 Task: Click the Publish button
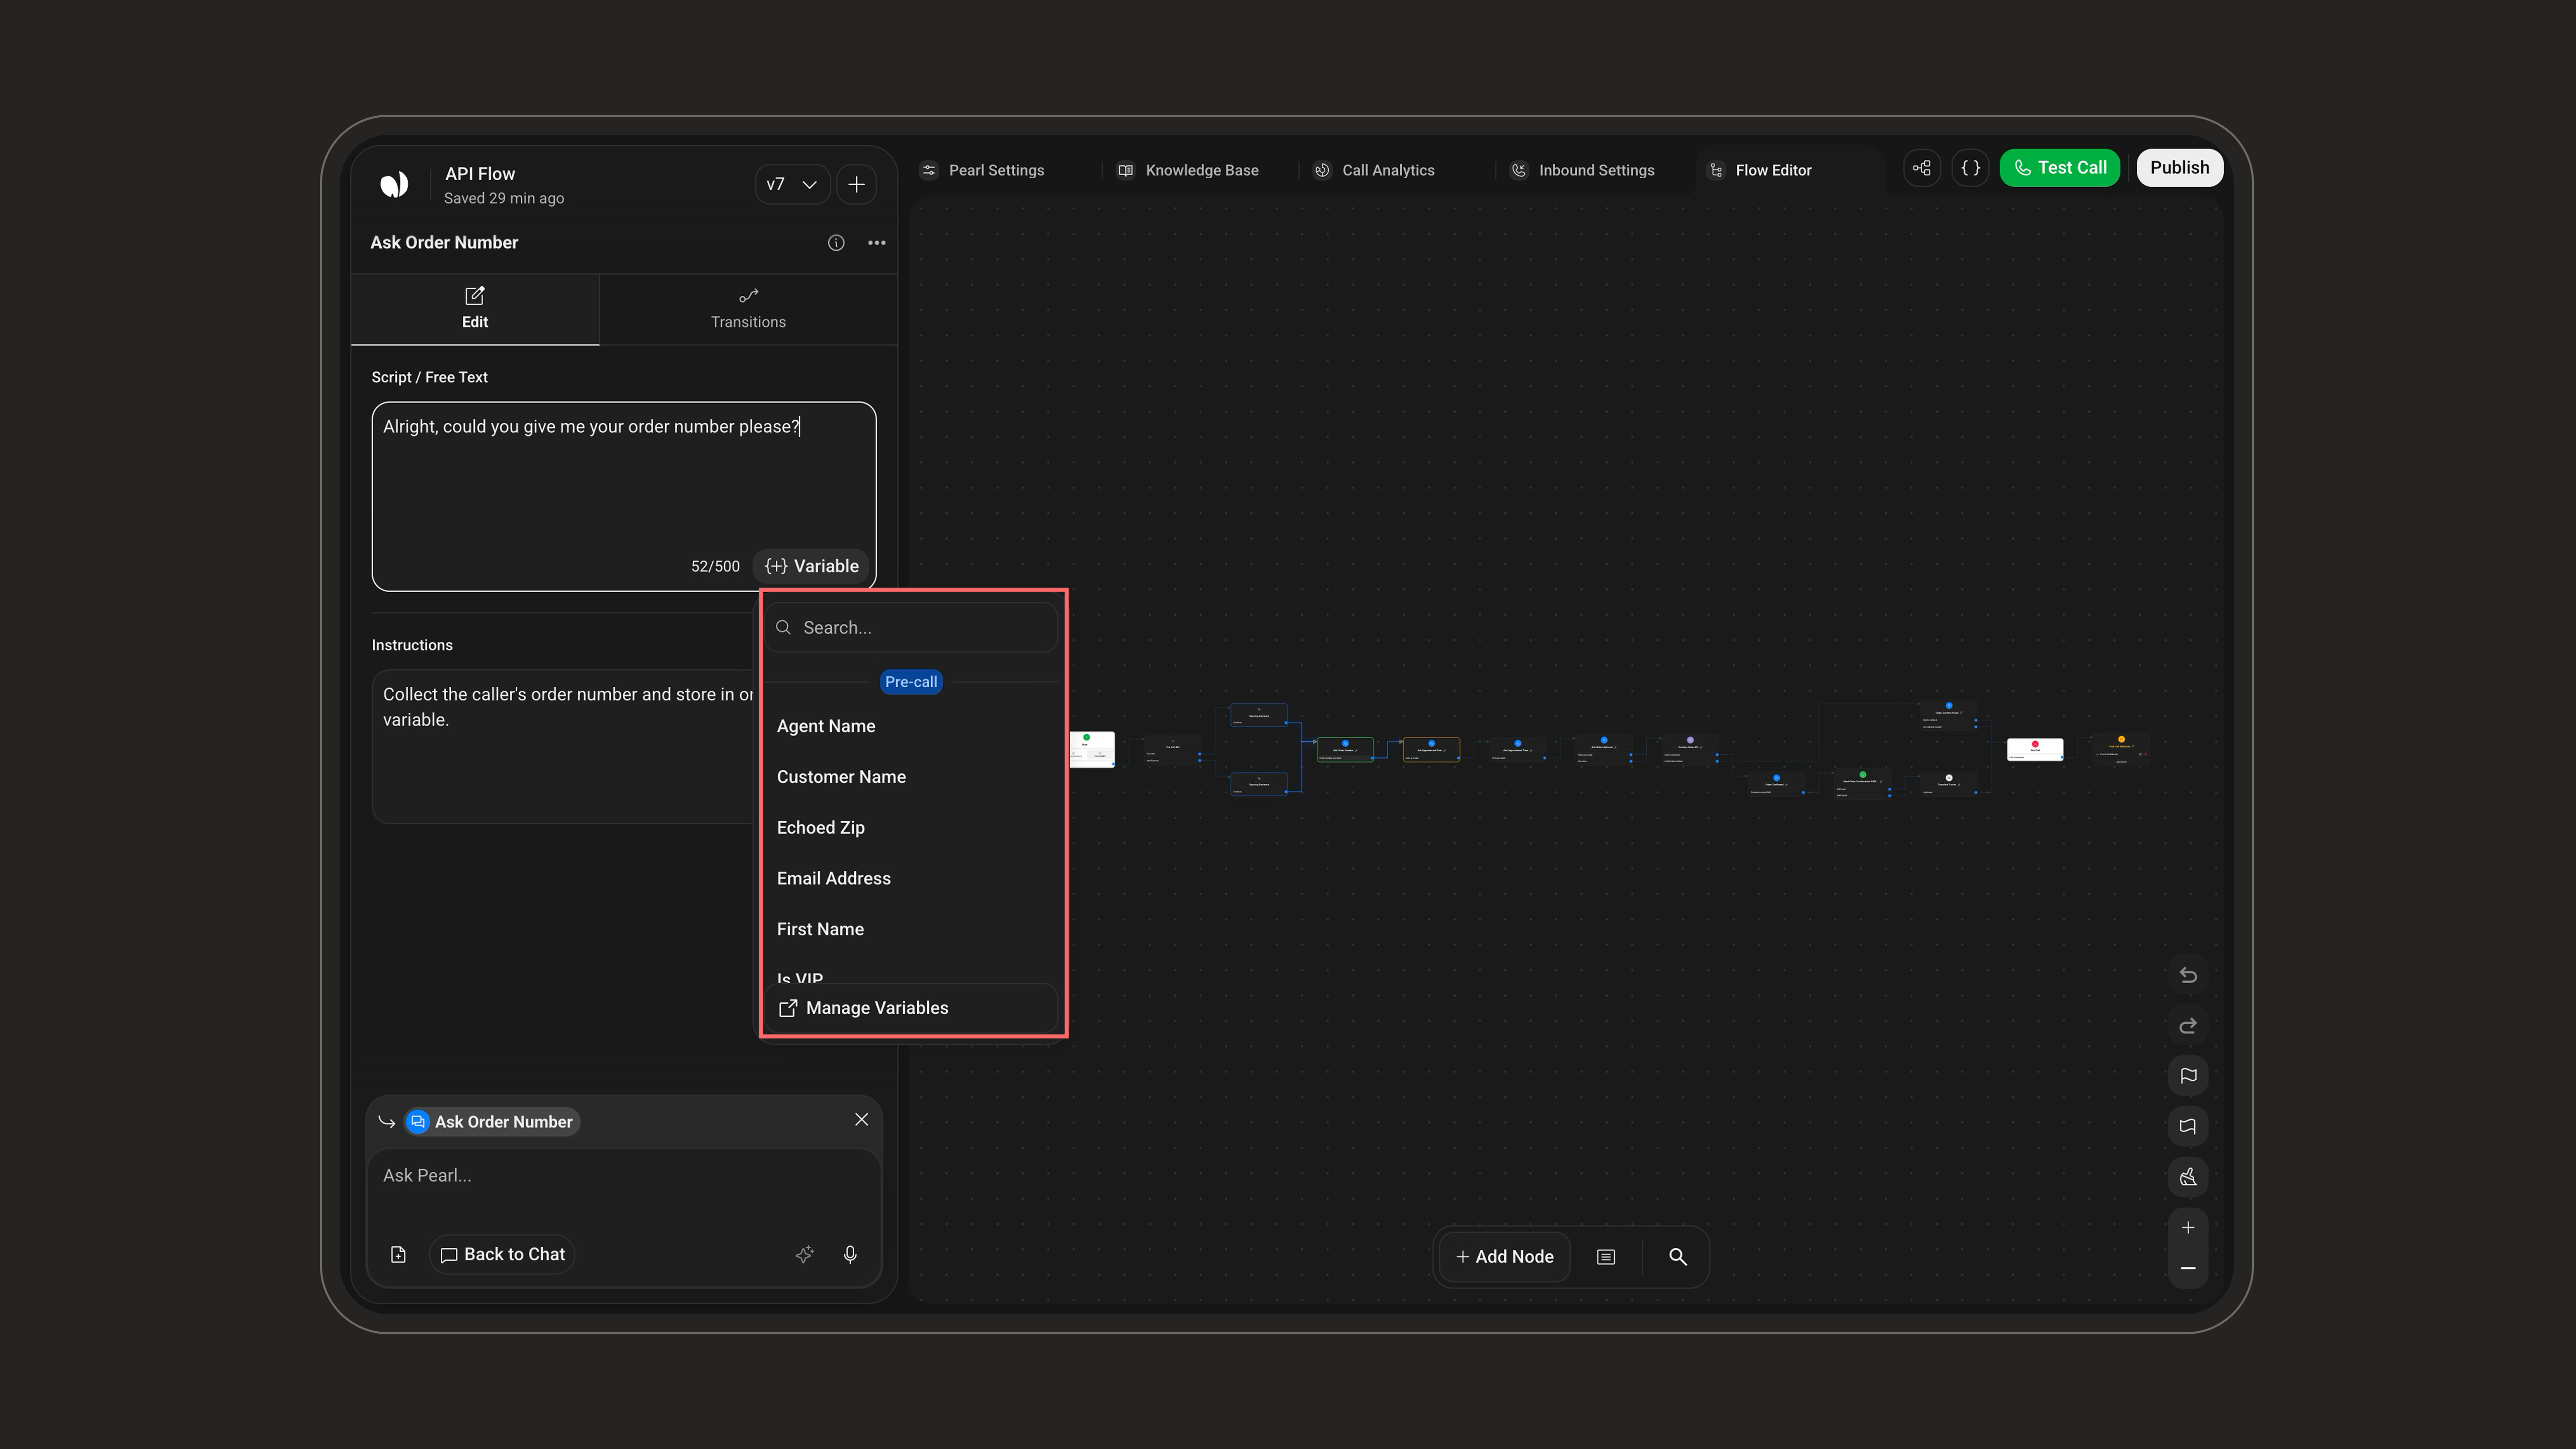[2179, 168]
